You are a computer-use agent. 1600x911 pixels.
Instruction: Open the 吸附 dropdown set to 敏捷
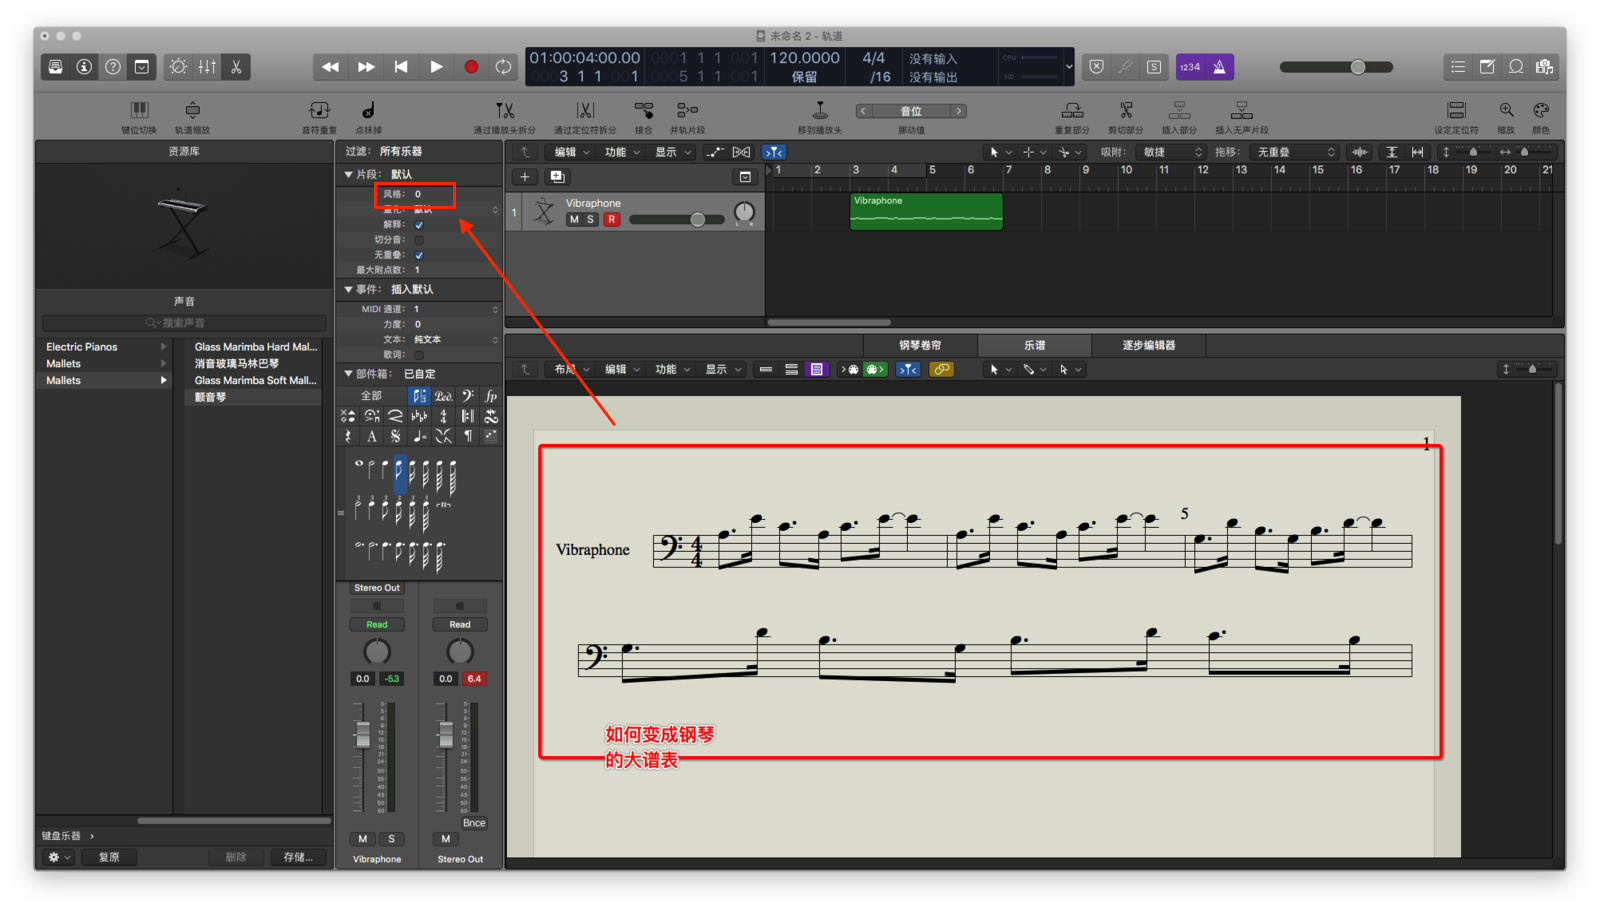click(x=1172, y=152)
